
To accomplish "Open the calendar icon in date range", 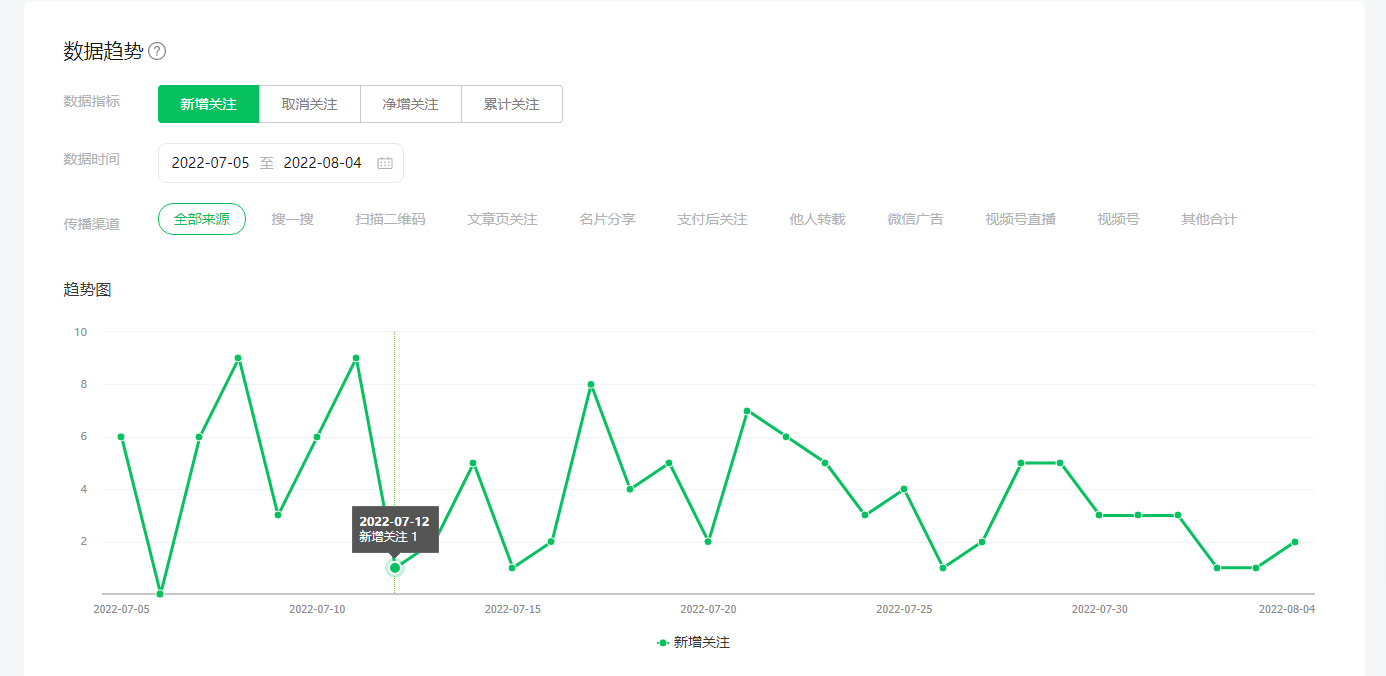I will click(x=385, y=163).
